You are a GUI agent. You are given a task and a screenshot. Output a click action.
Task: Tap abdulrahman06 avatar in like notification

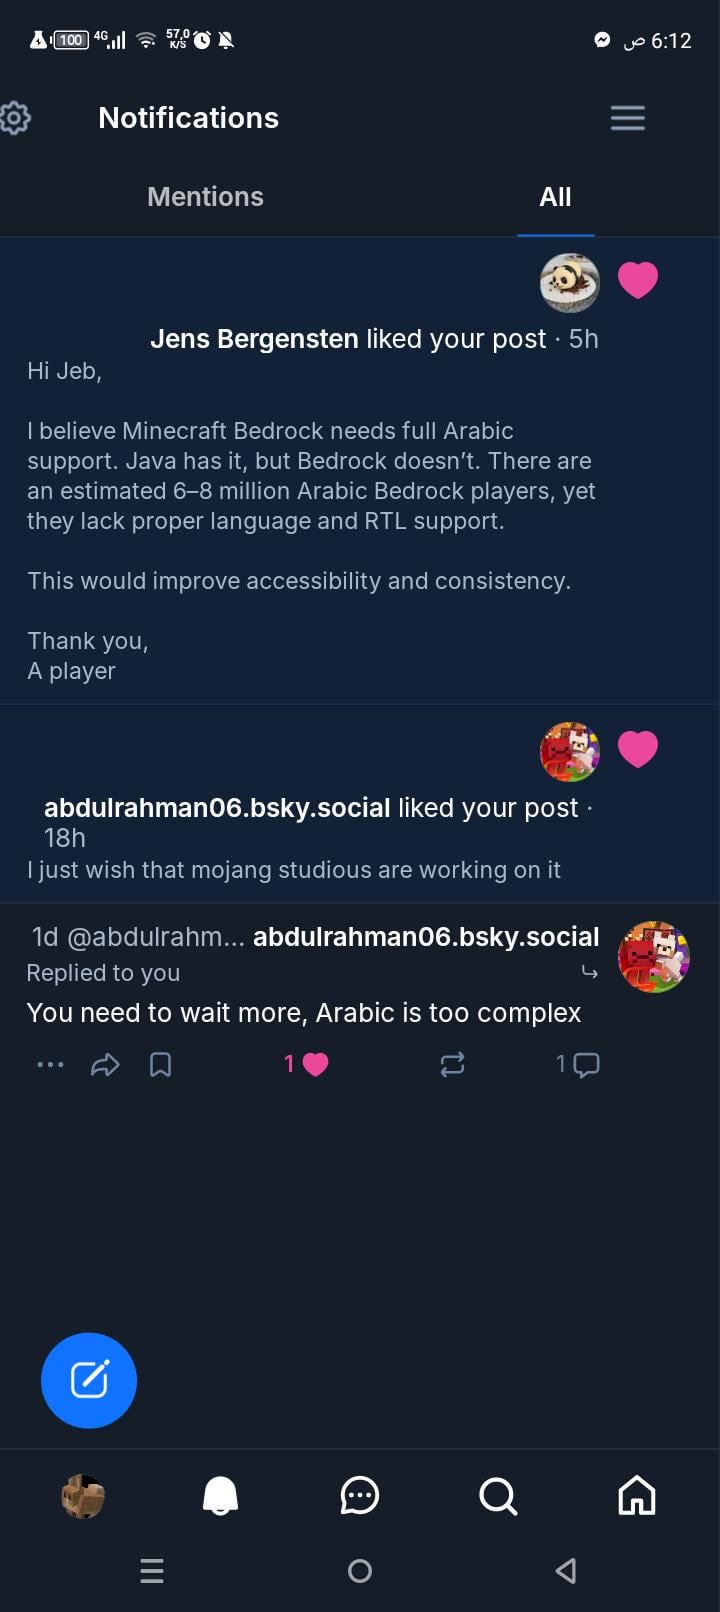pos(569,752)
